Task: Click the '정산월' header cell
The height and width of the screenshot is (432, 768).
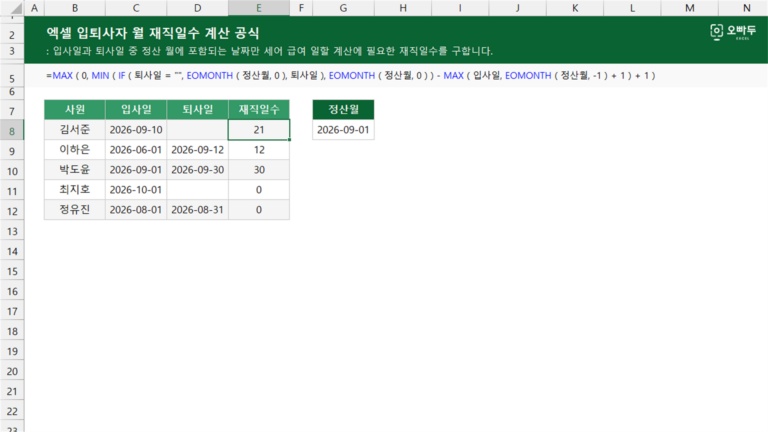Action: (343, 109)
